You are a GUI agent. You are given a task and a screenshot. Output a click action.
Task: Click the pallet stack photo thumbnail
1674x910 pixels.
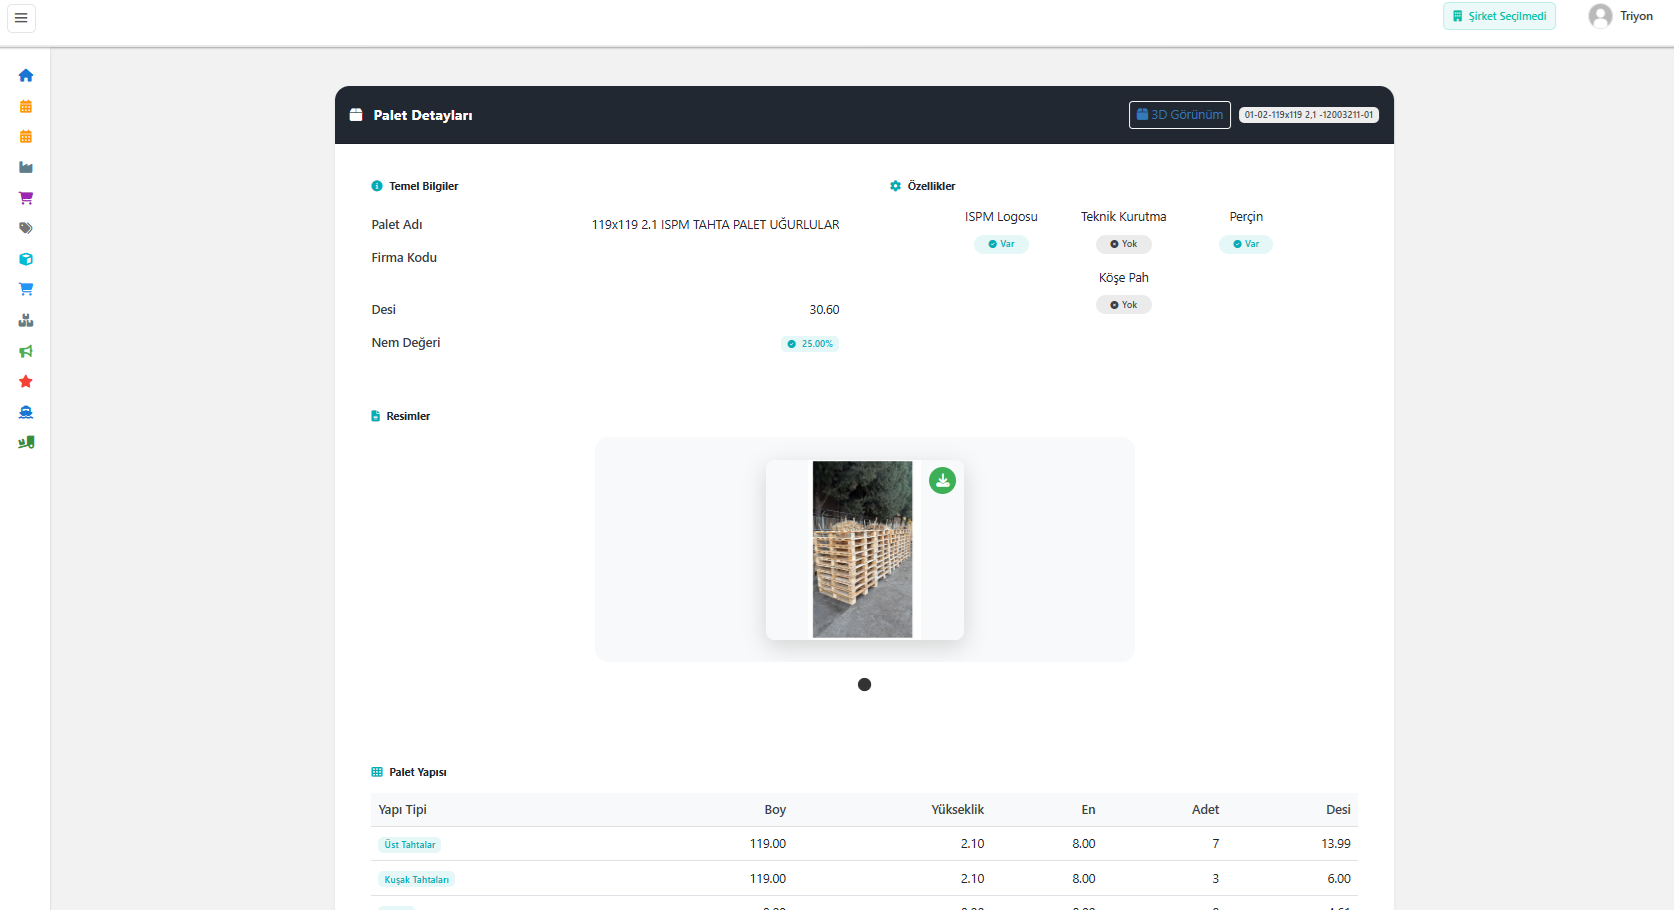tap(862, 549)
